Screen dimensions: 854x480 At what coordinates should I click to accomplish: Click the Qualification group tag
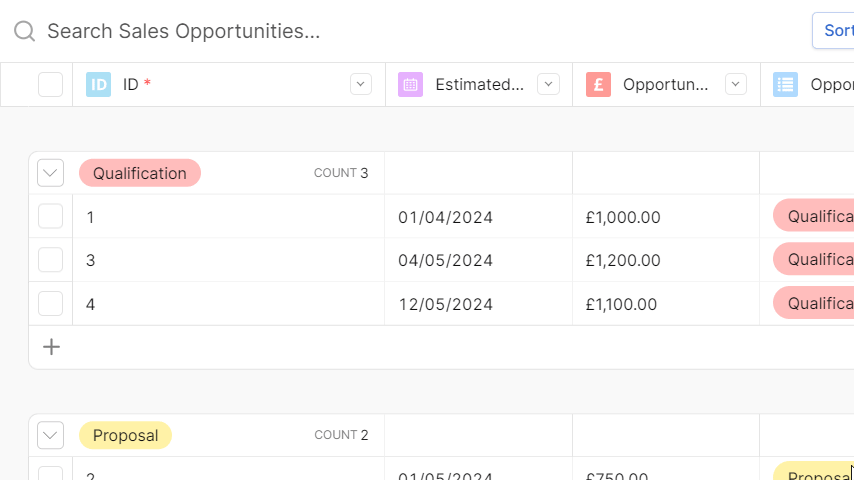click(x=140, y=173)
